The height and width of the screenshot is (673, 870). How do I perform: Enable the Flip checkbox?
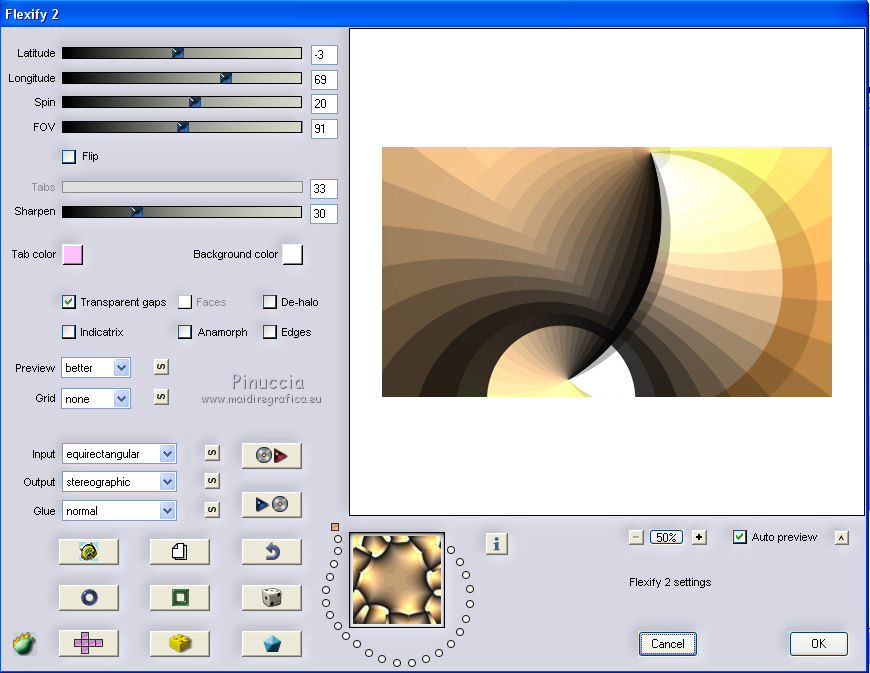tap(69, 156)
